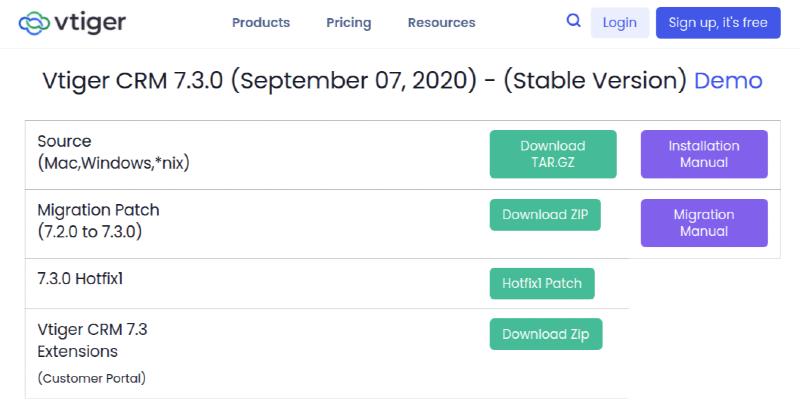Get the Hotfix1 Patch
The width and height of the screenshot is (800, 400).
[x=542, y=283]
